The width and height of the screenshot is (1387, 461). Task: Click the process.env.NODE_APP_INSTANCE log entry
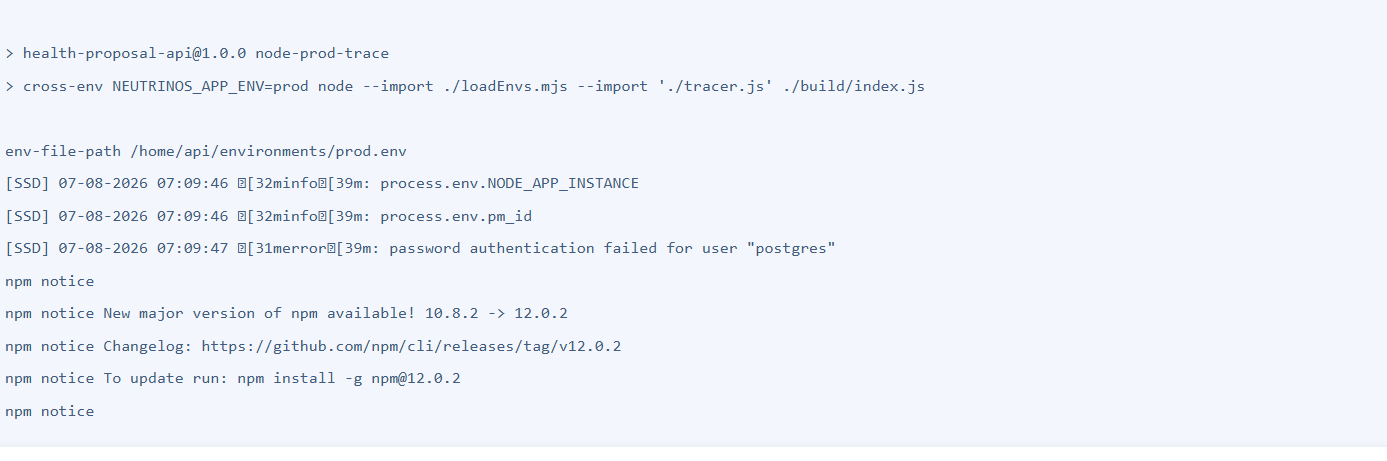[x=509, y=183]
